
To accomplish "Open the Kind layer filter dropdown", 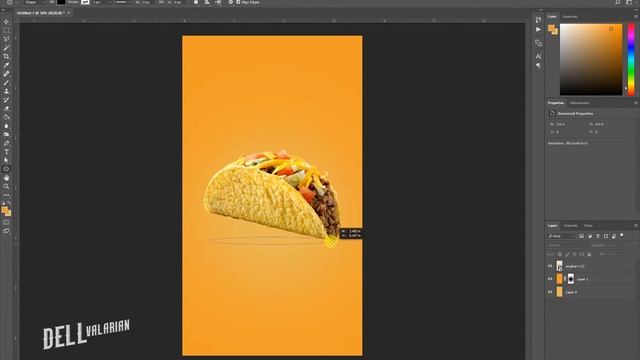I will (x=562, y=236).
